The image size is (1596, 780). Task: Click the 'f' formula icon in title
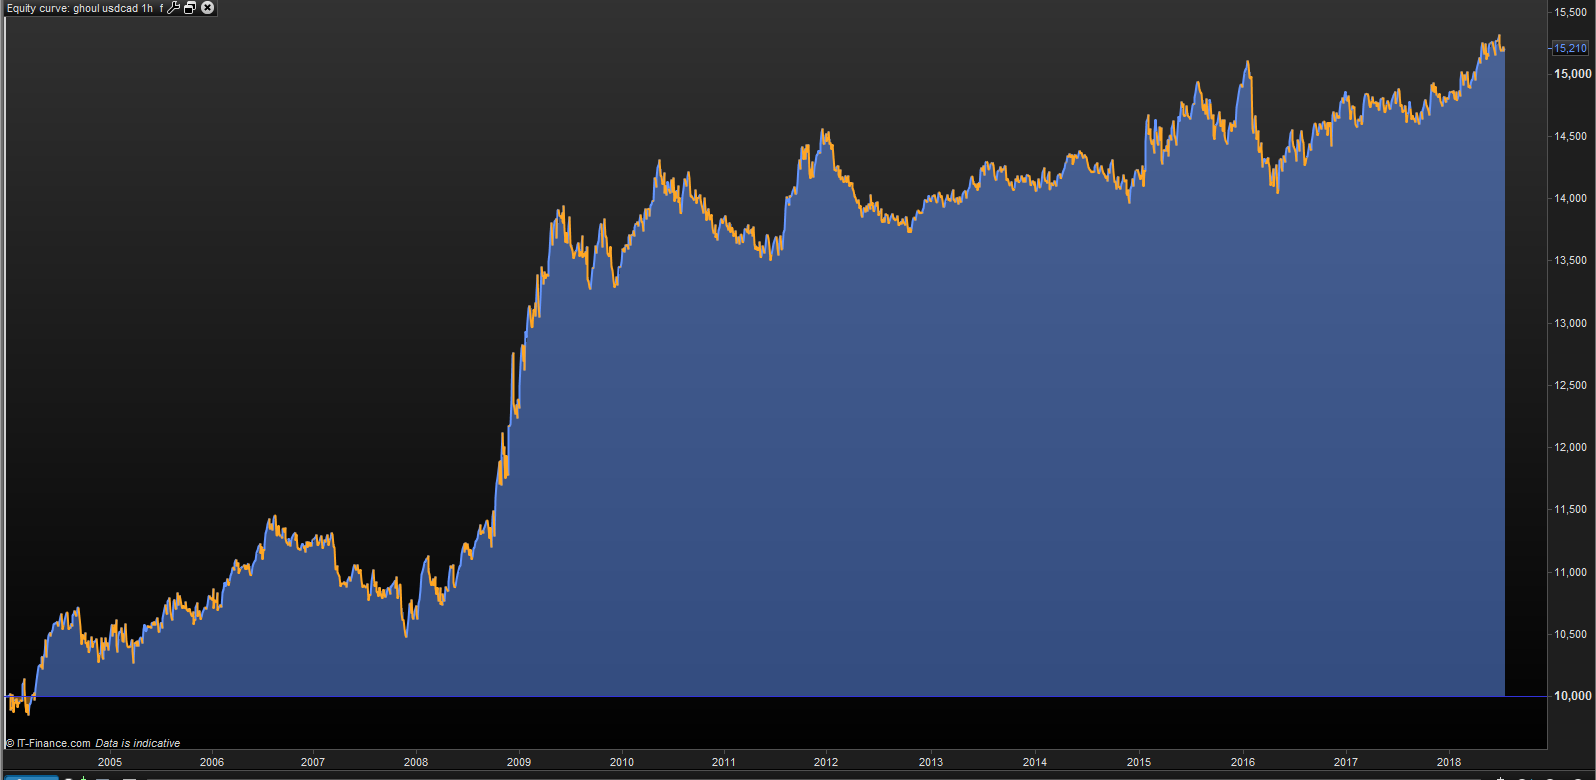pyautogui.click(x=161, y=8)
